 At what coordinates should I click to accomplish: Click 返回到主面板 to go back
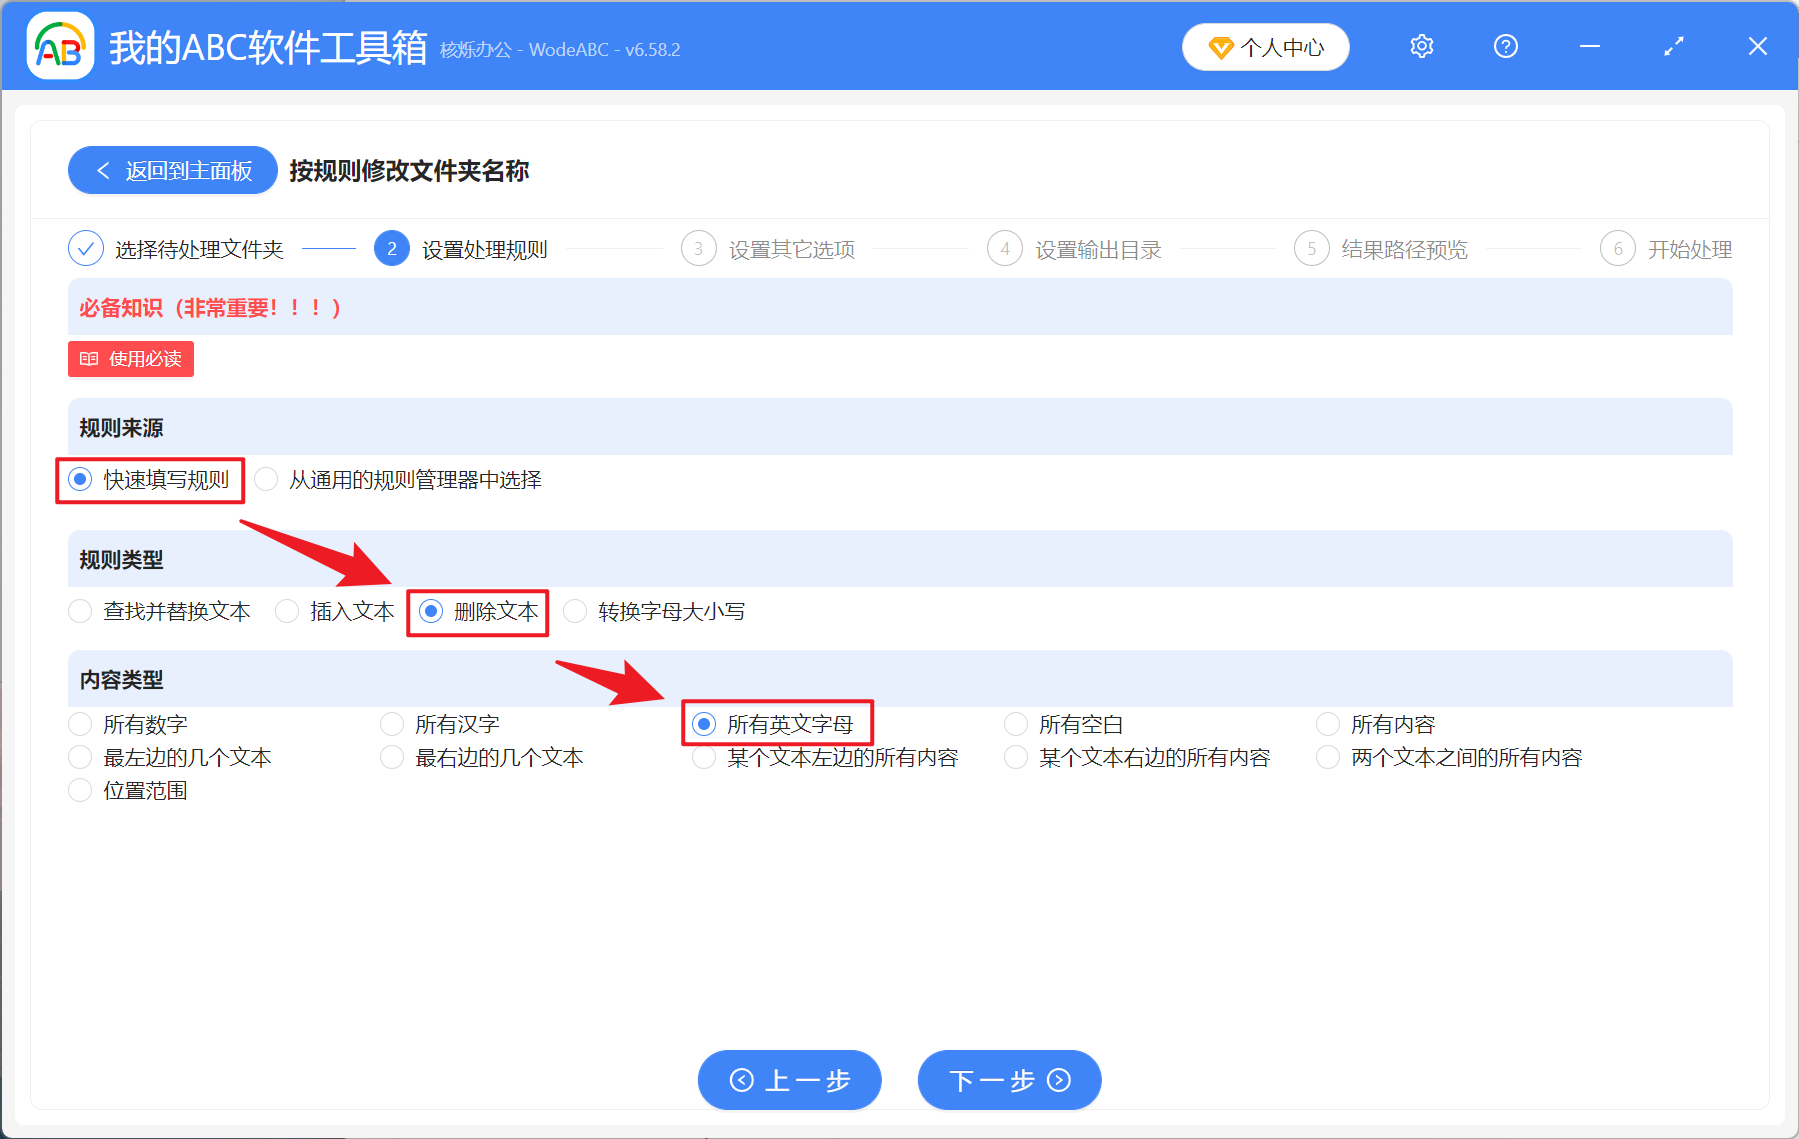click(172, 170)
